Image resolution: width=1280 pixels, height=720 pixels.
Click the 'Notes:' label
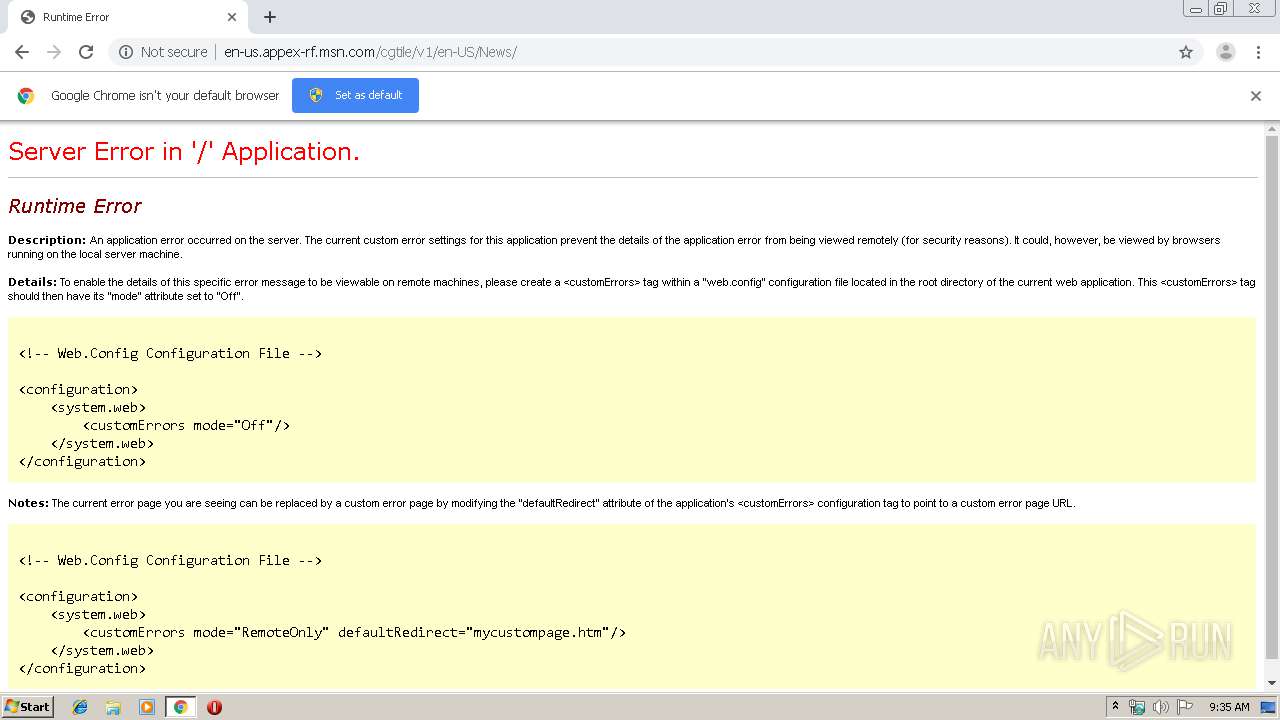(28, 503)
